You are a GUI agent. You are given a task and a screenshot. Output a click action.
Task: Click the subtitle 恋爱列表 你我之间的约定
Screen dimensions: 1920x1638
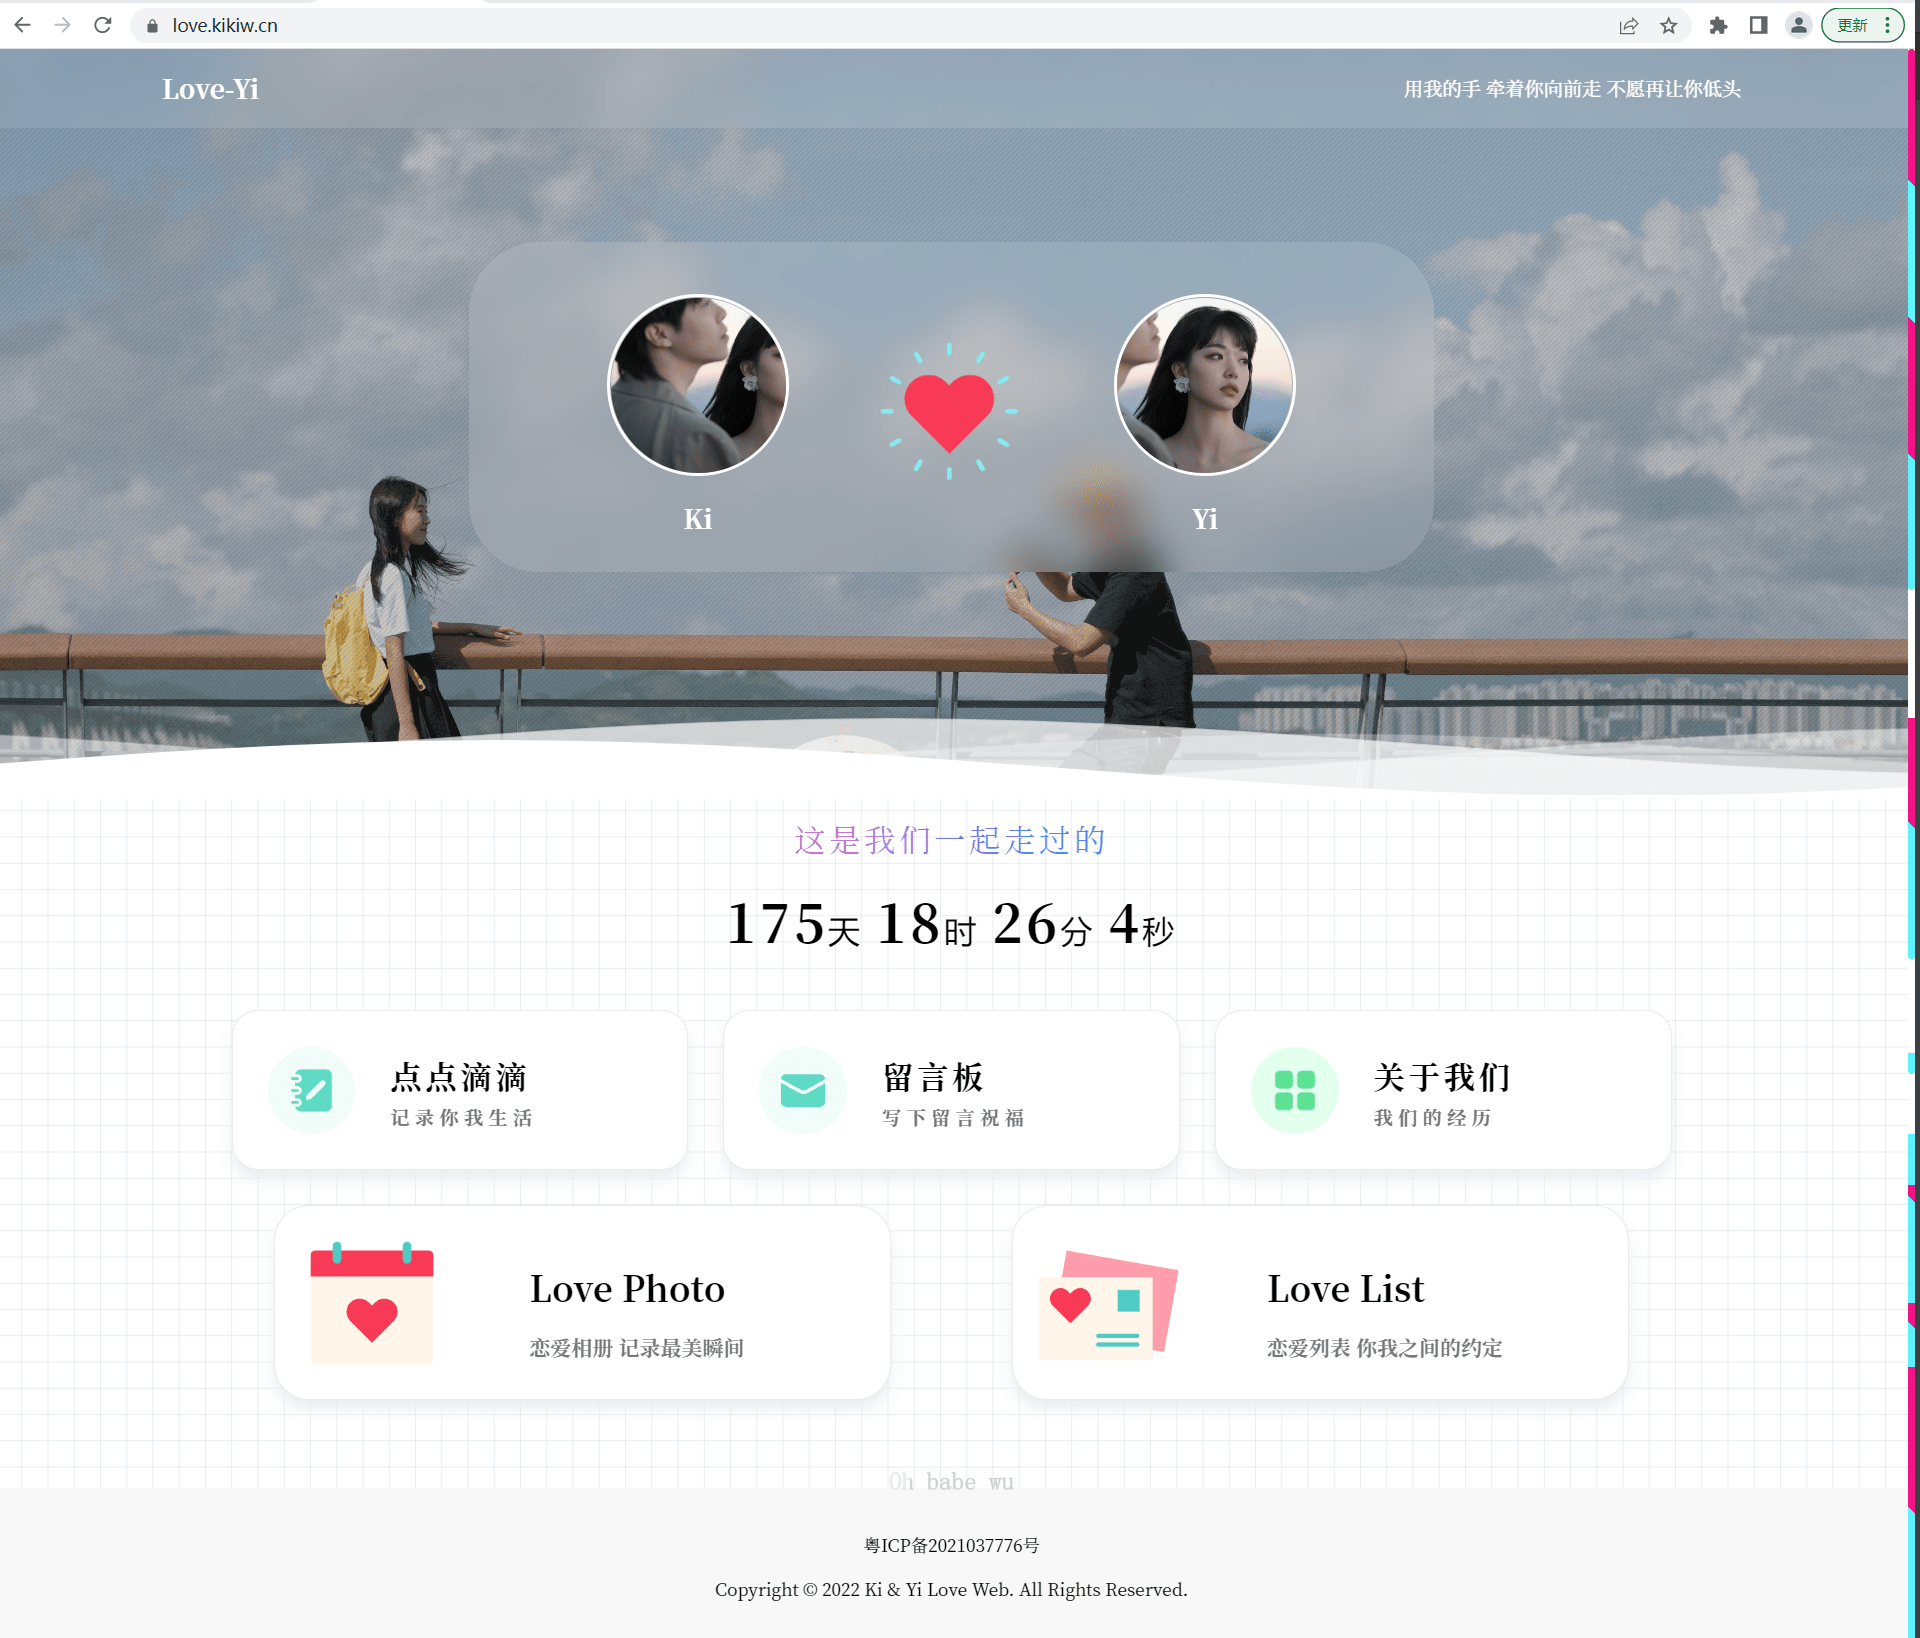point(1385,1348)
